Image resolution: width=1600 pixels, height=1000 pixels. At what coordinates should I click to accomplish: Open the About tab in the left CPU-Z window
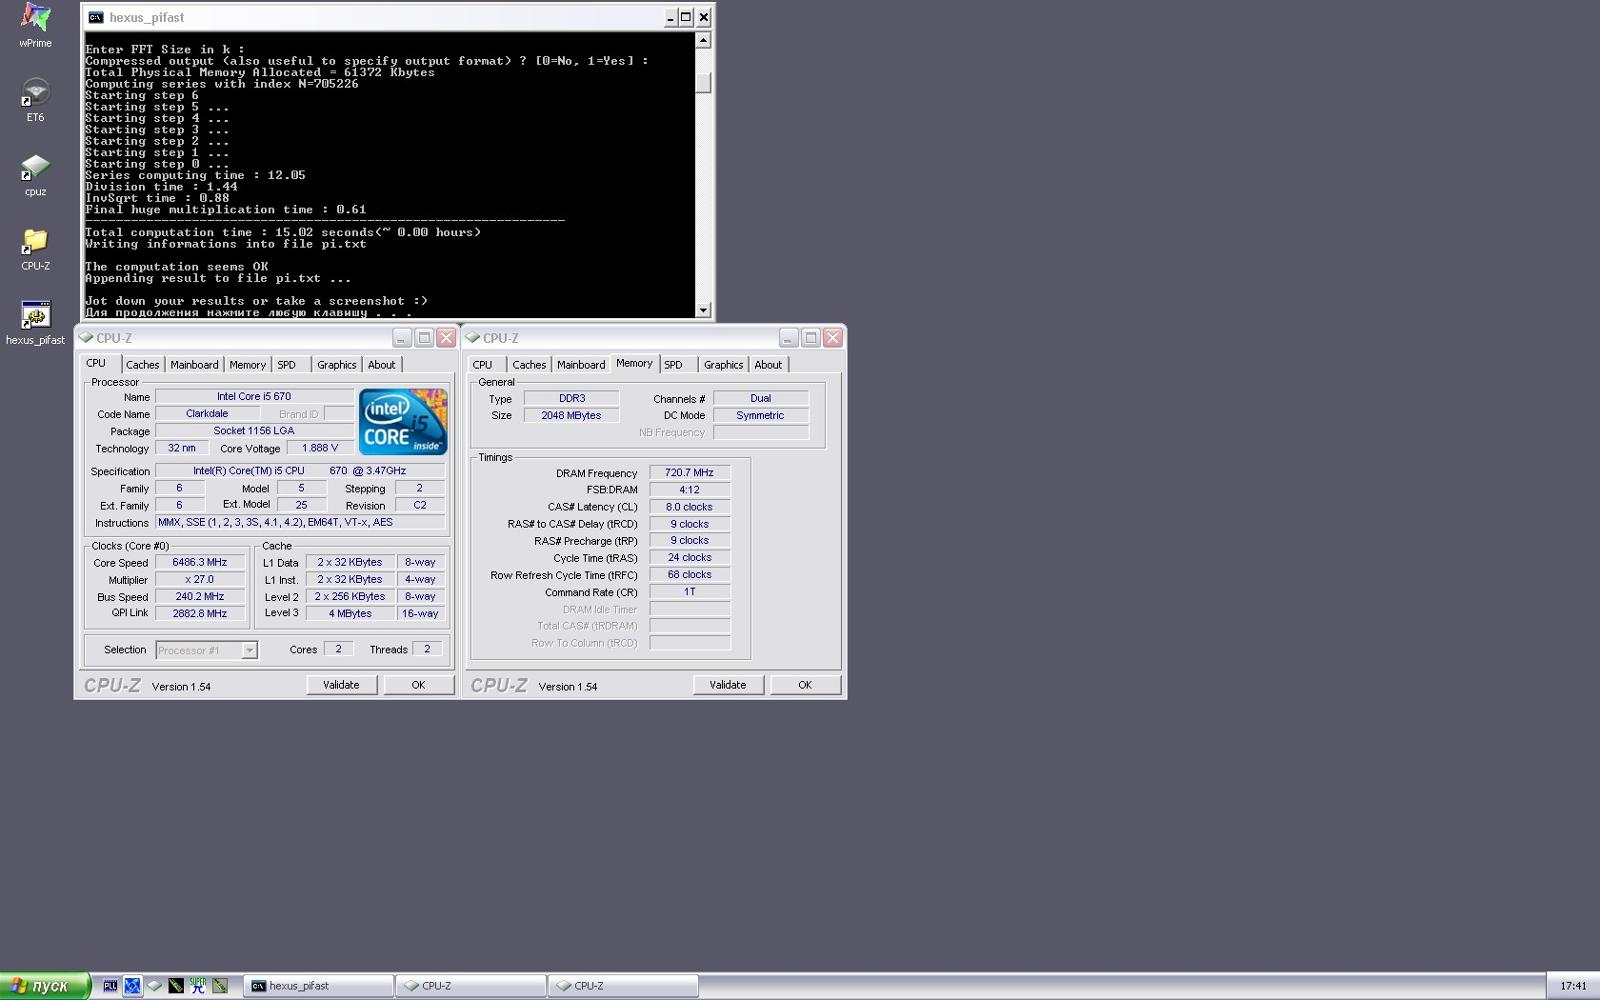click(381, 365)
